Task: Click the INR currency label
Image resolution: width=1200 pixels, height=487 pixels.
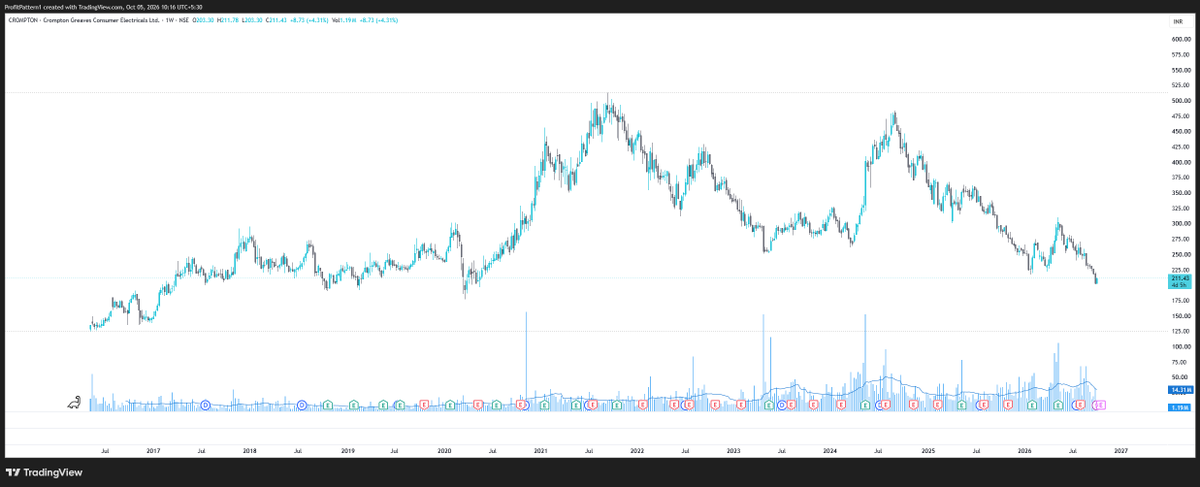Action: 1177,20
